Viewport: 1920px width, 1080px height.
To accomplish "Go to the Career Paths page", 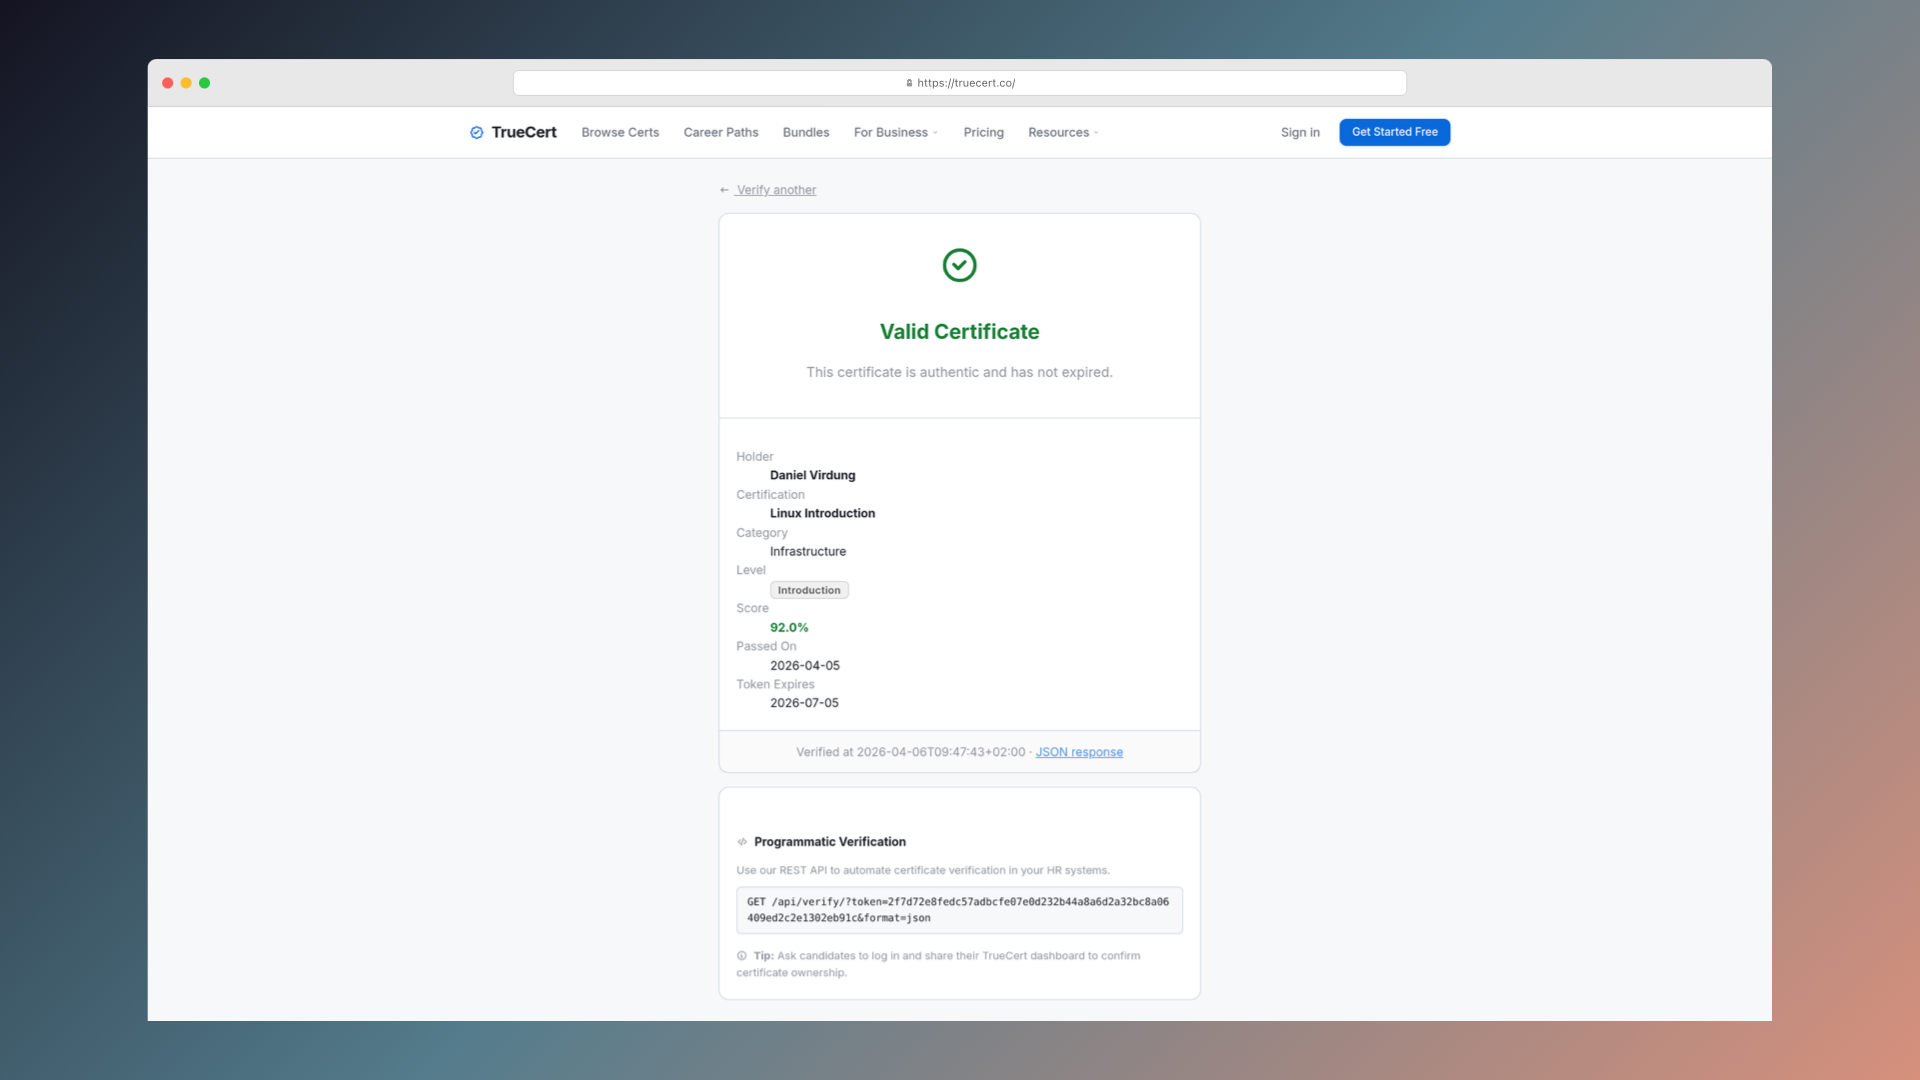I will tap(721, 132).
